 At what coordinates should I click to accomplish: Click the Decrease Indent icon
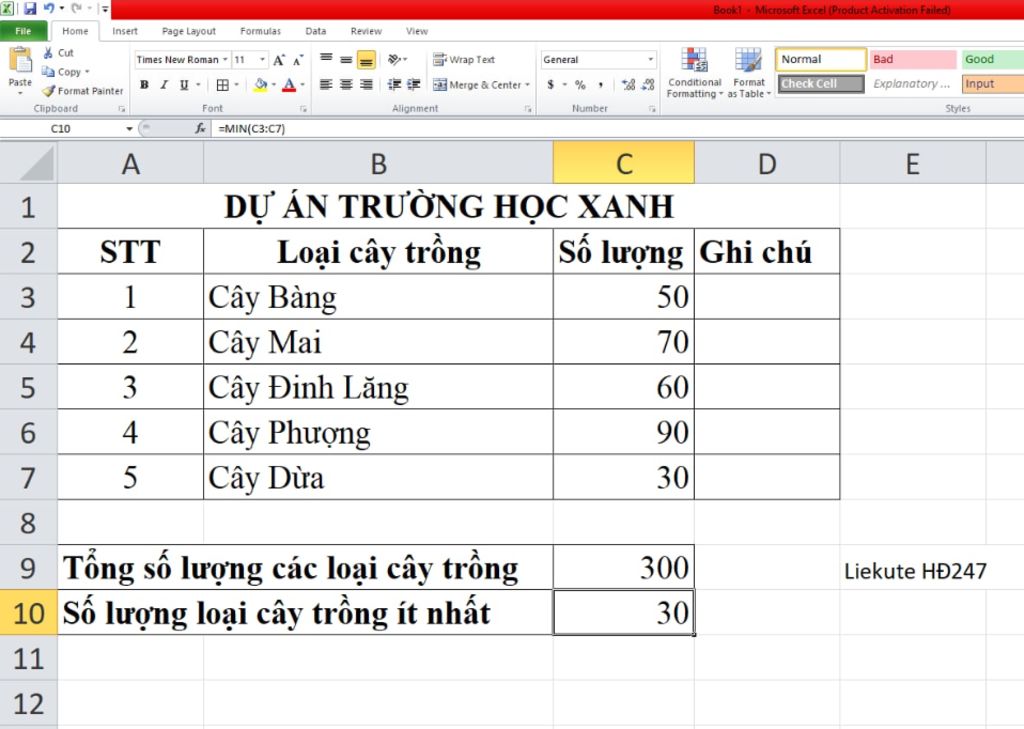(394, 85)
